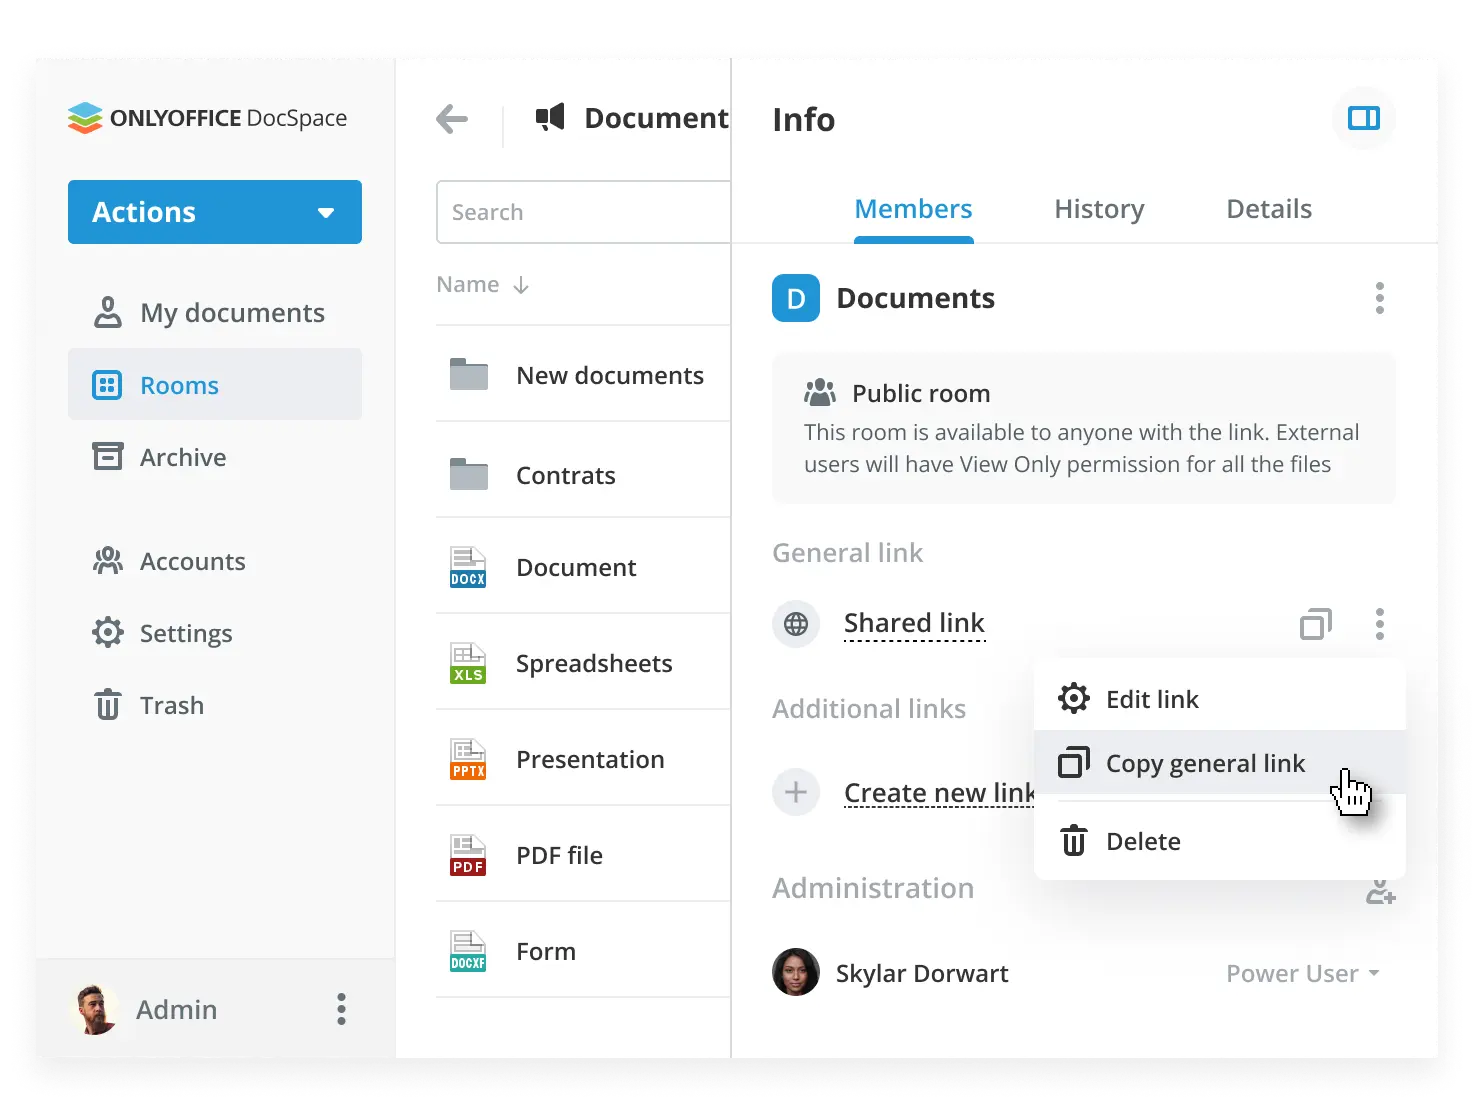
Task: Open the Shared link three-dot menu
Action: (x=1379, y=624)
